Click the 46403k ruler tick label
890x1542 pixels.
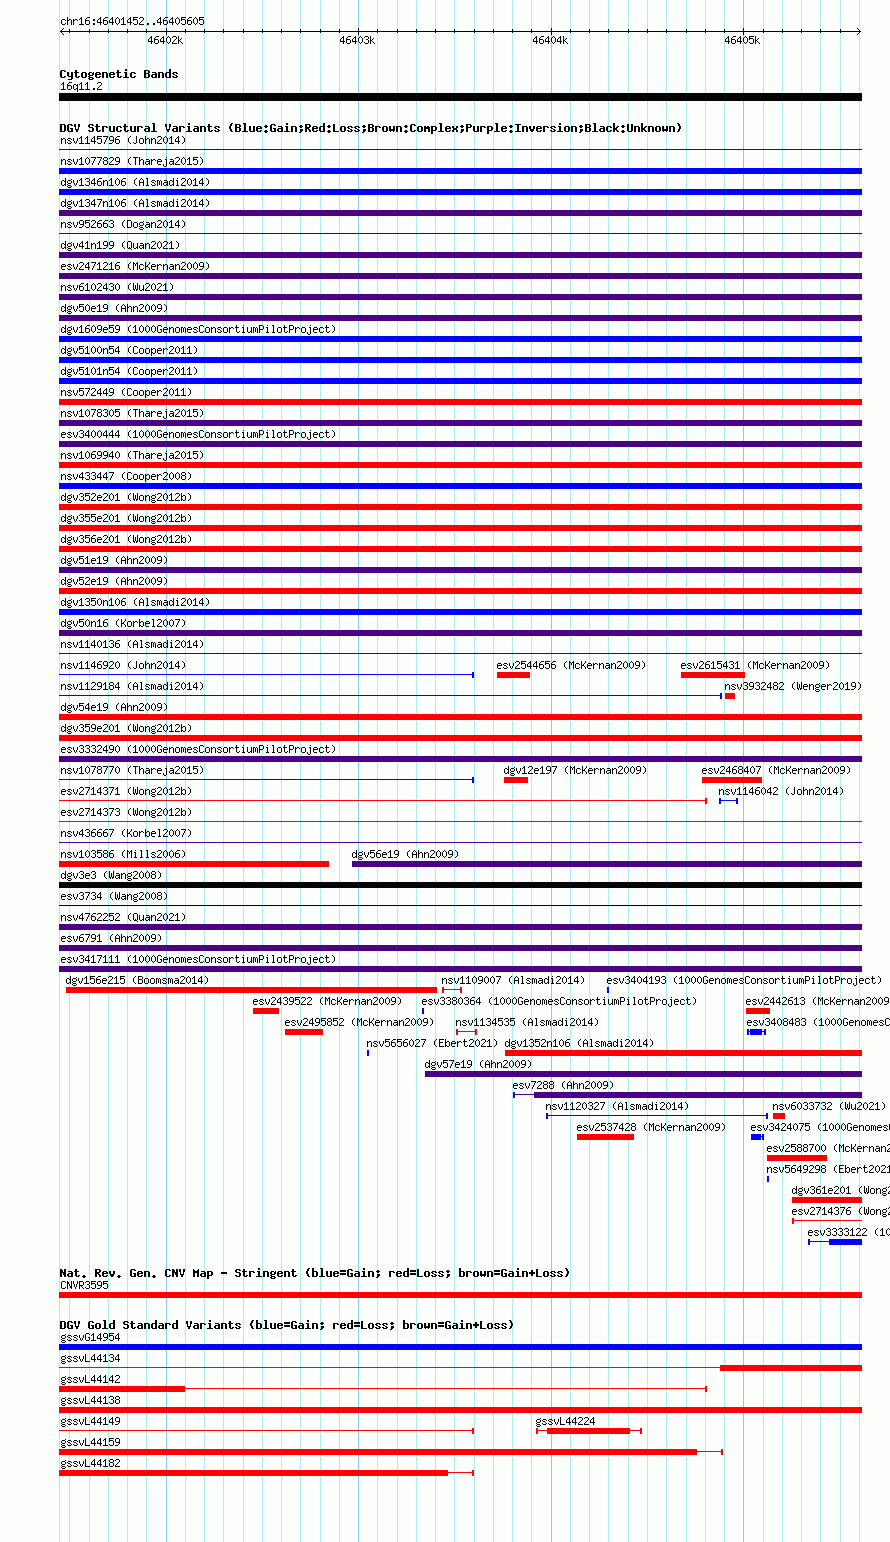(357, 40)
